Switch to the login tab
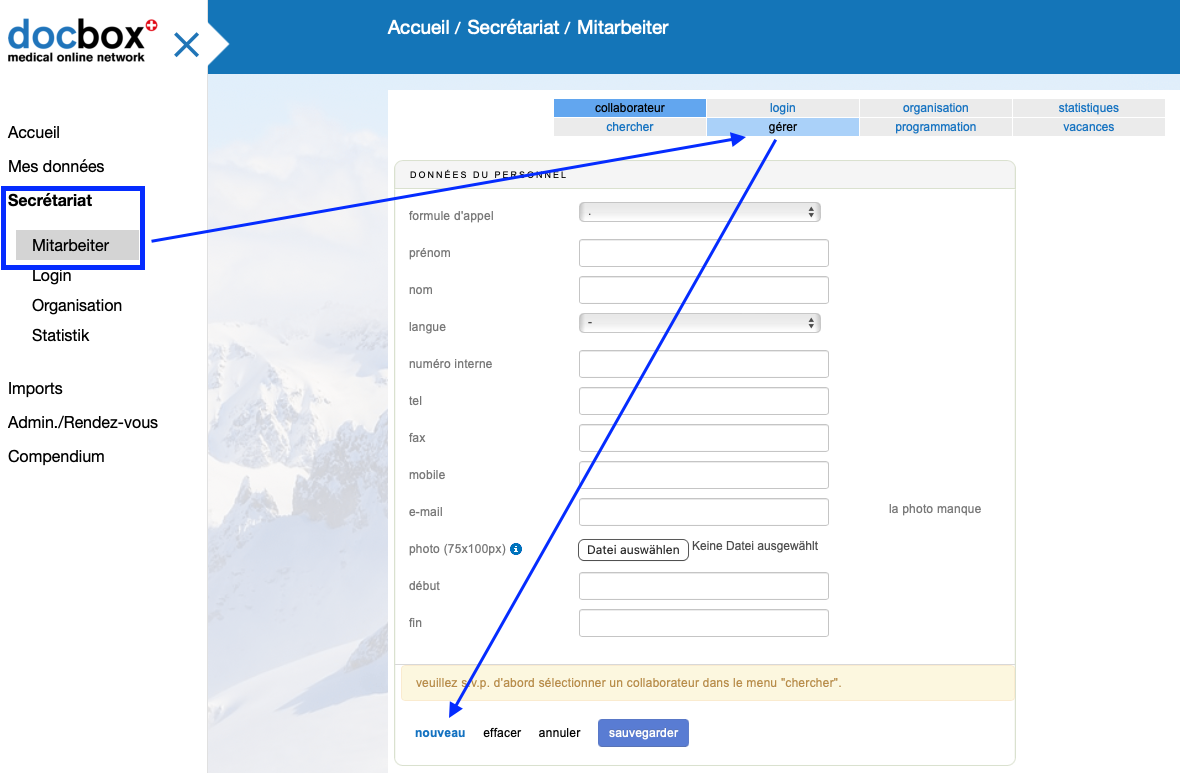Viewport: 1180px width, 773px height. (x=782, y=108)
